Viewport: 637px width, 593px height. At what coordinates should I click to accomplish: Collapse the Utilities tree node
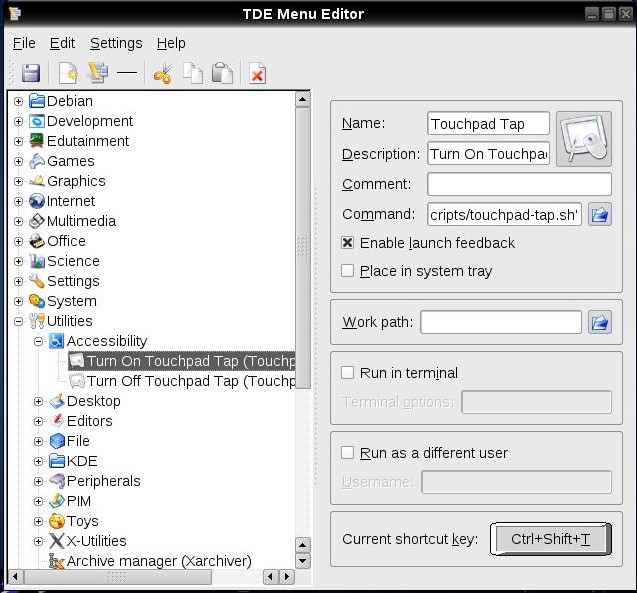(x=18, y=321)
